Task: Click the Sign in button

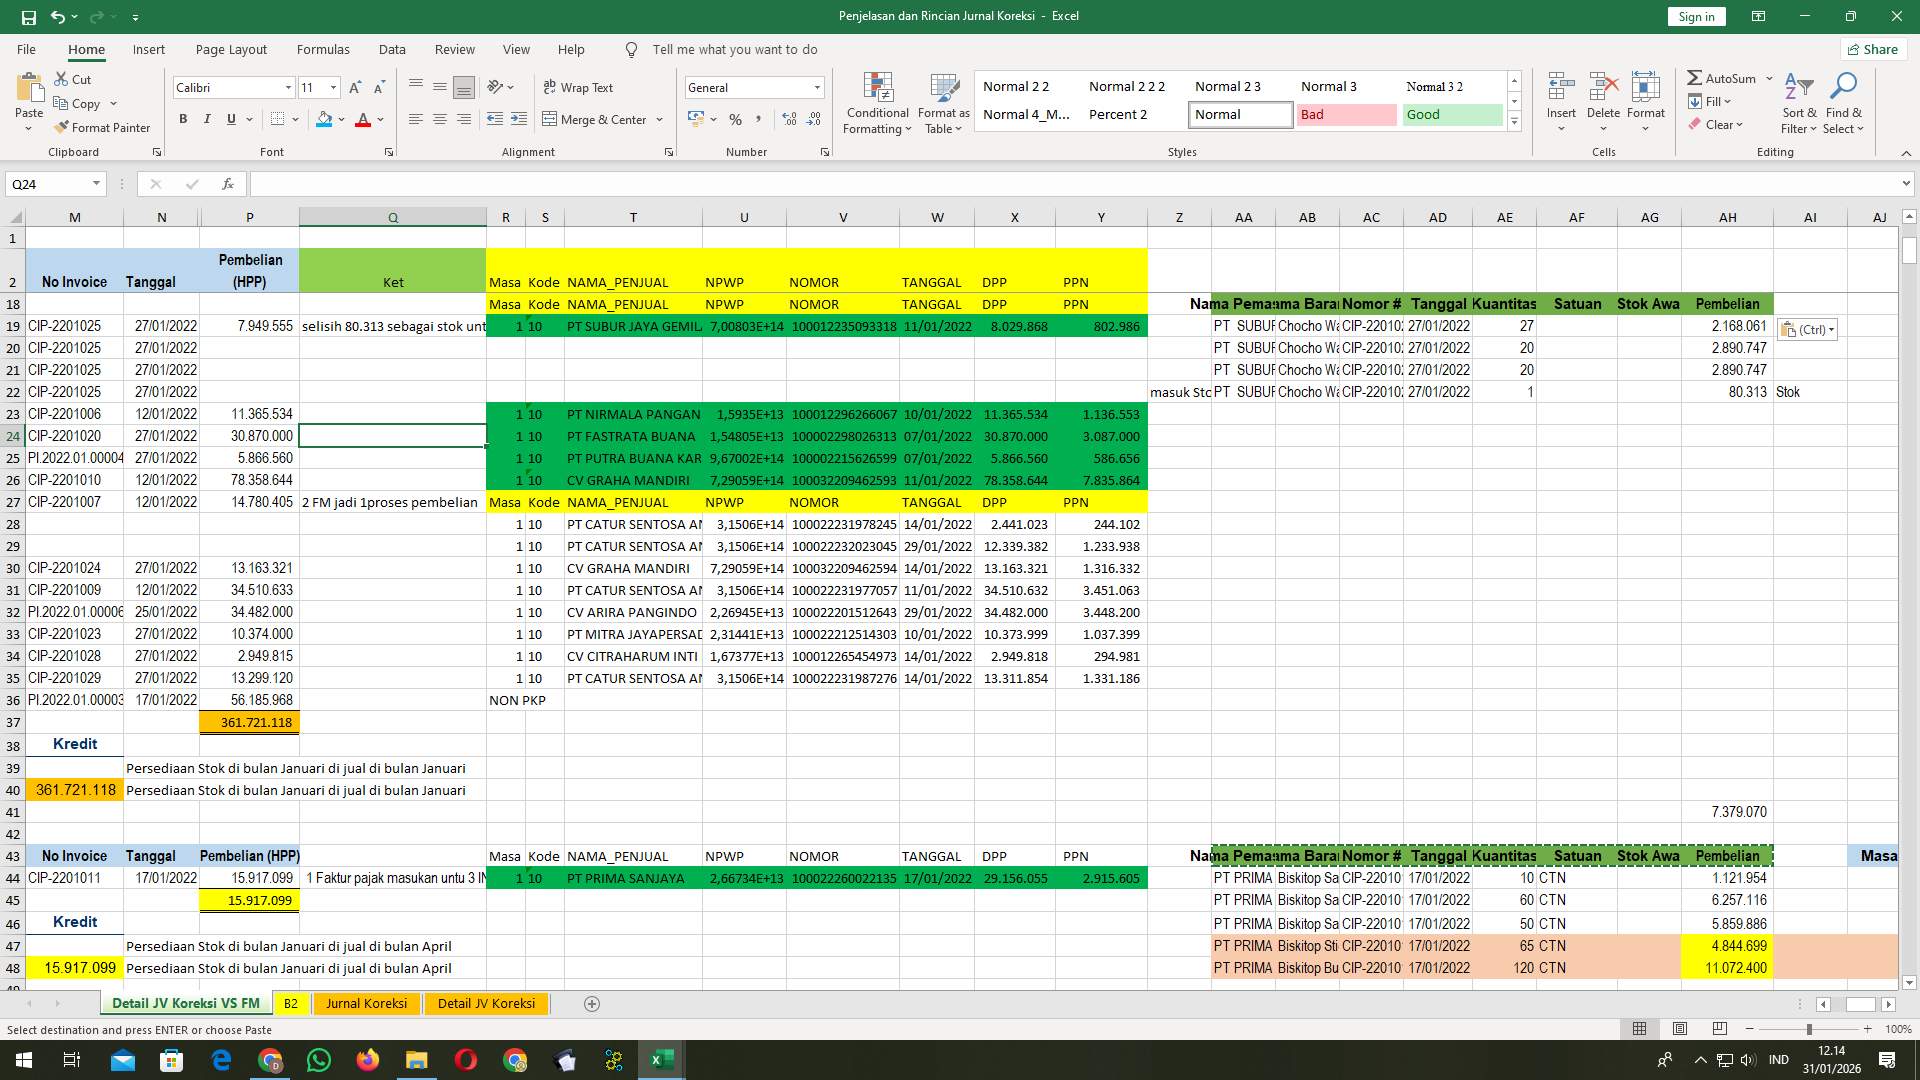Action: point(1695,16)
